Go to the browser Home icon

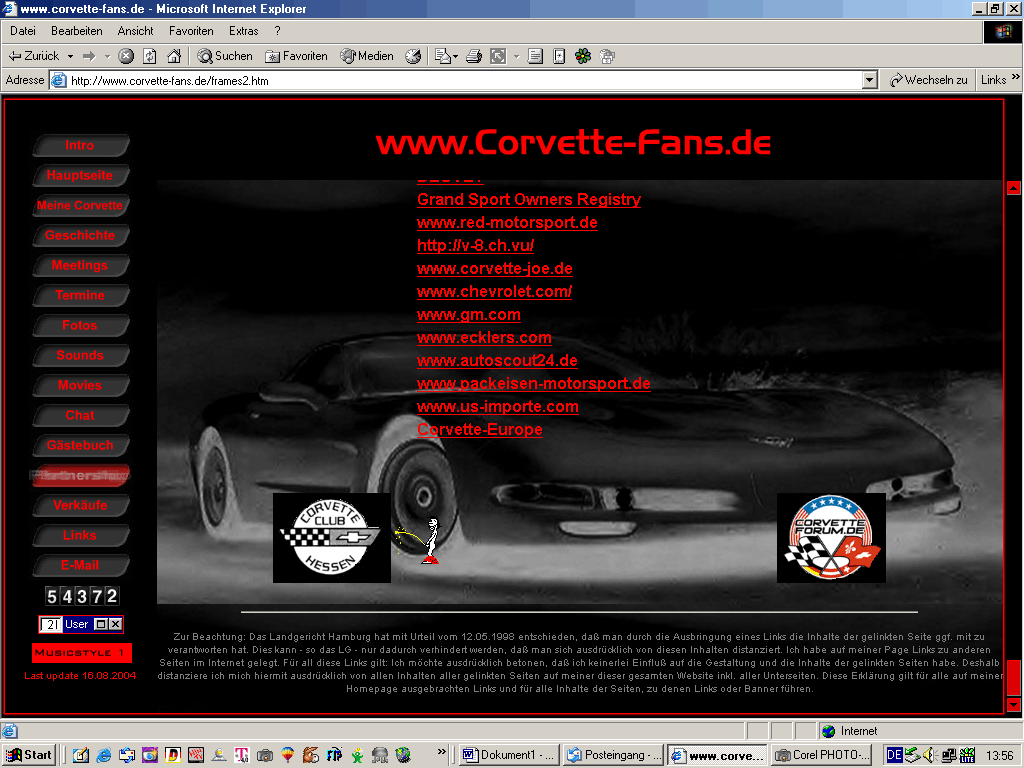[174, 56]
